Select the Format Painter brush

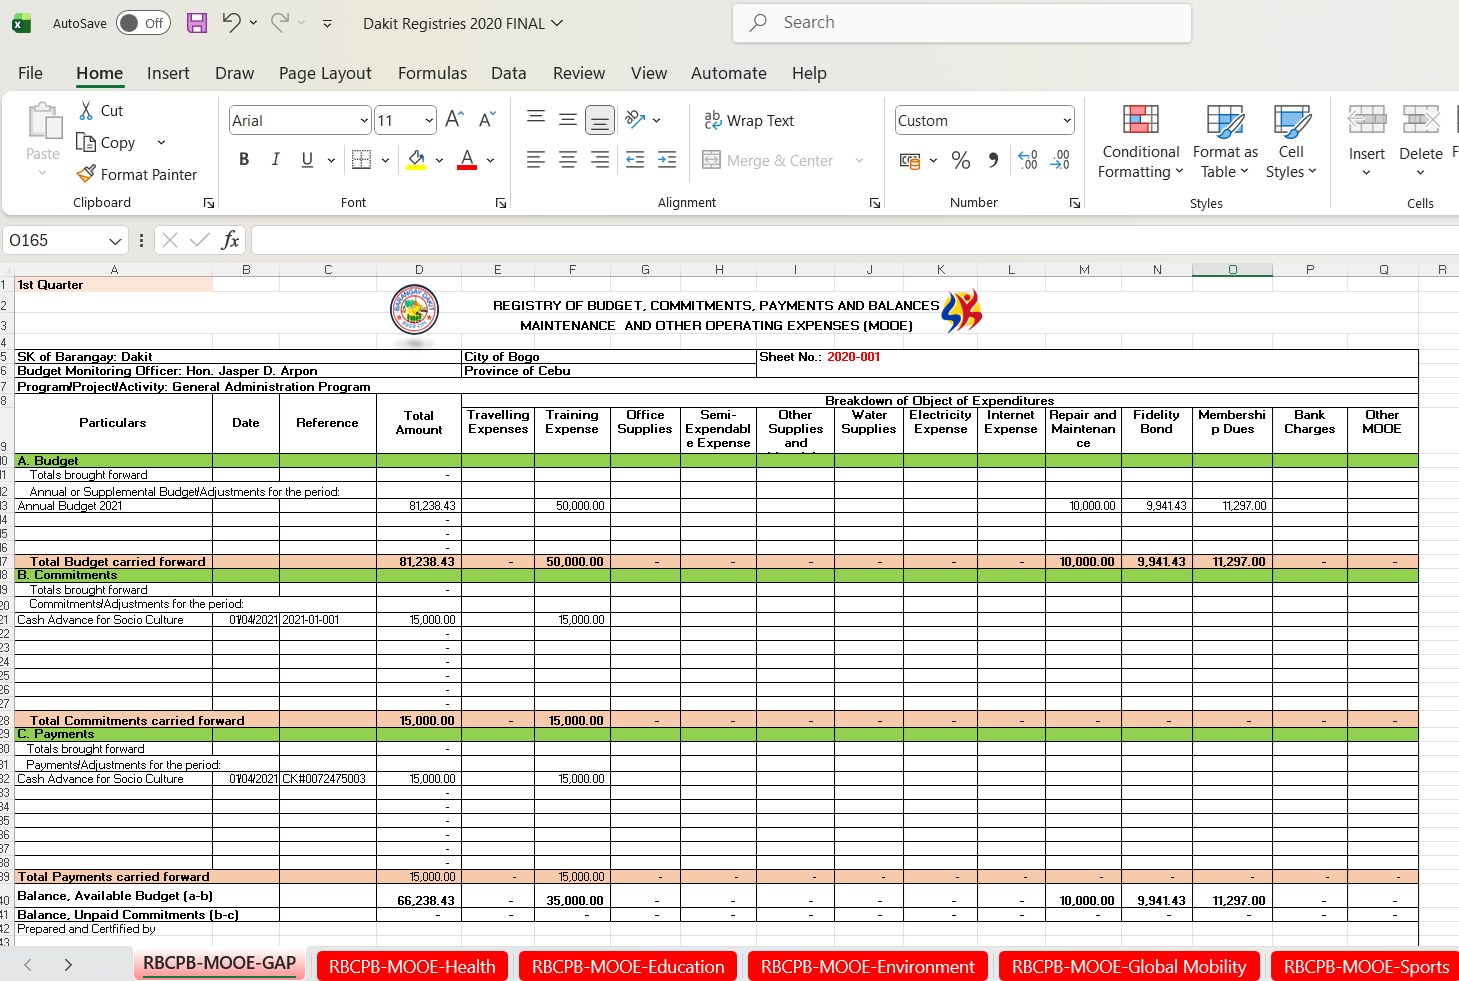coord(137,174)
